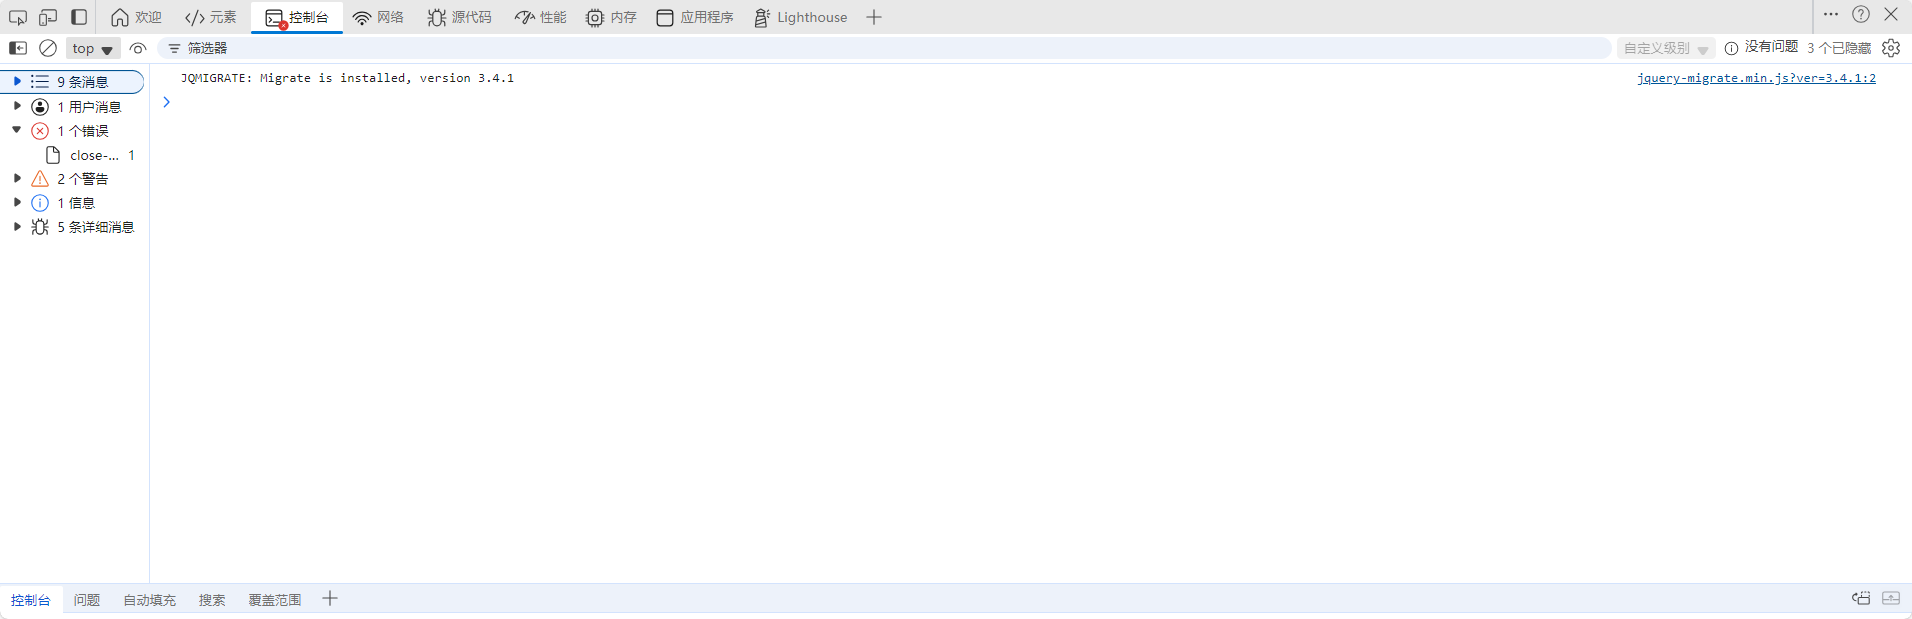
Task: Select the 控制台 console tab at top
Action: (x=297, y=17)
